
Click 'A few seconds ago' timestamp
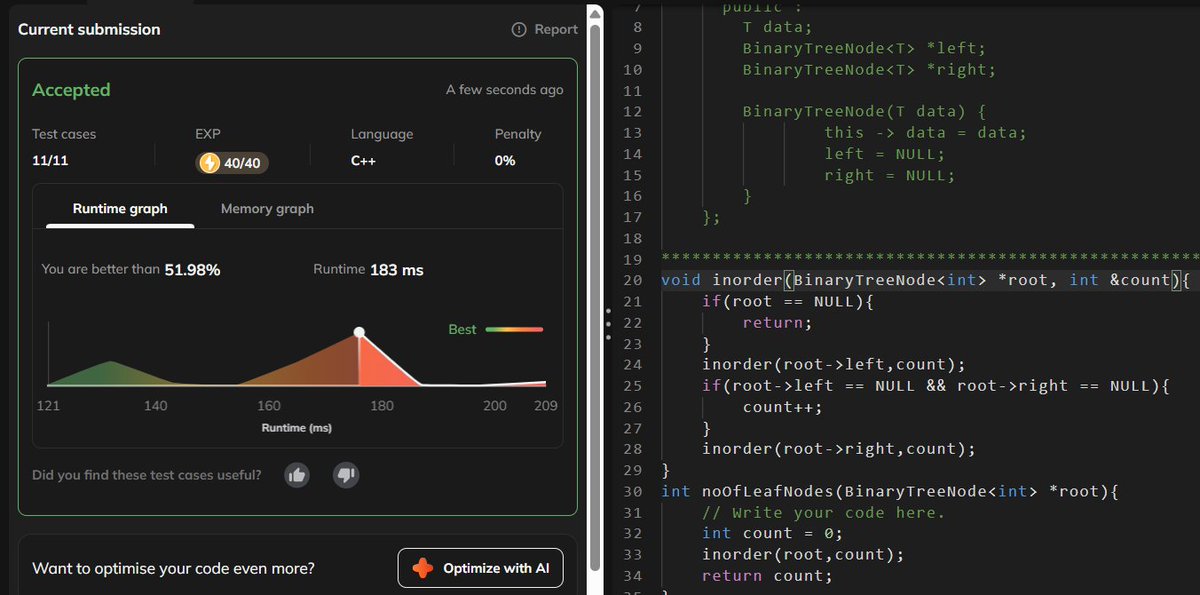click(504, 90)
